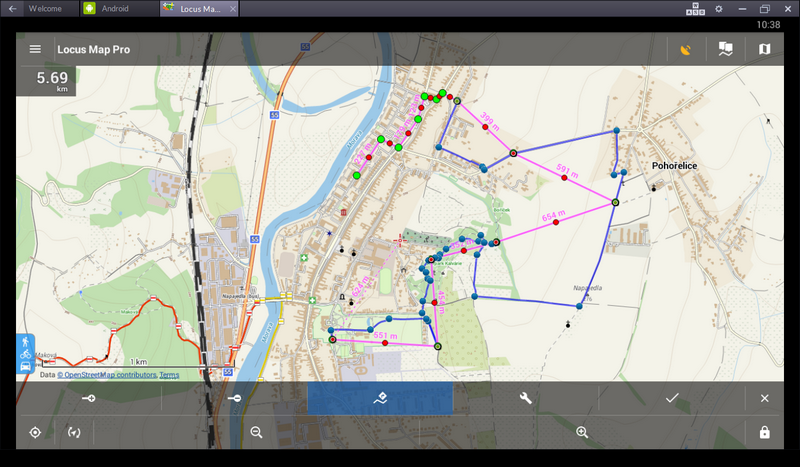The height and width of the screenshot is (467, 800).
Task: Choose the cycling routing profile
Action: pyautogui.click(x=26, y=354)
